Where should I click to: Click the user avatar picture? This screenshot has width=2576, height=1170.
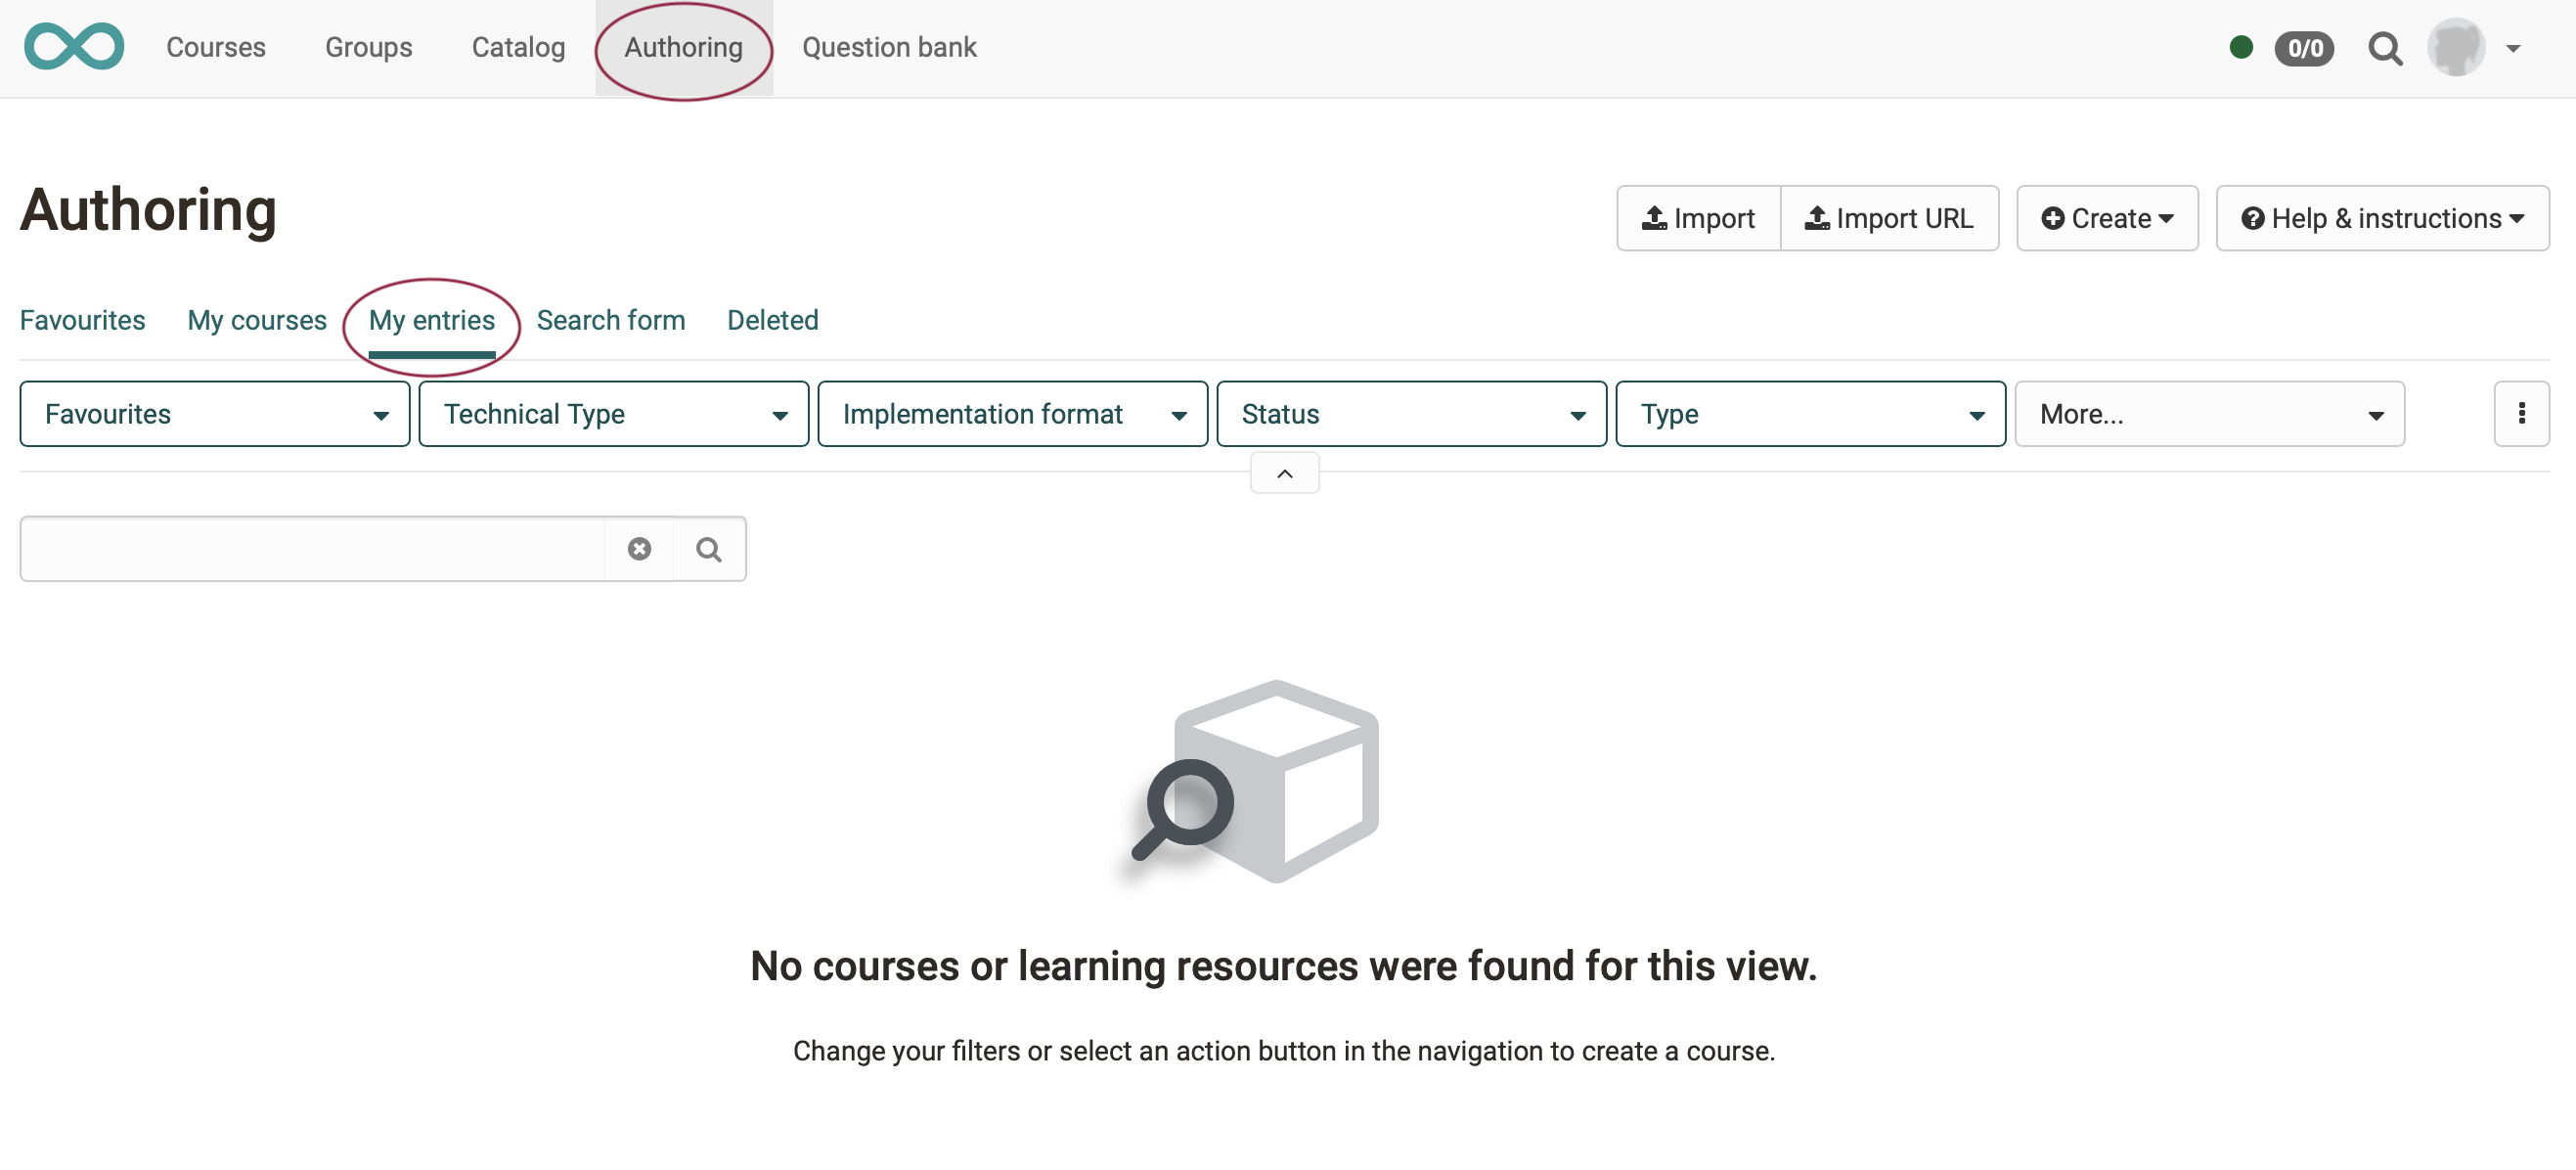2455,47
